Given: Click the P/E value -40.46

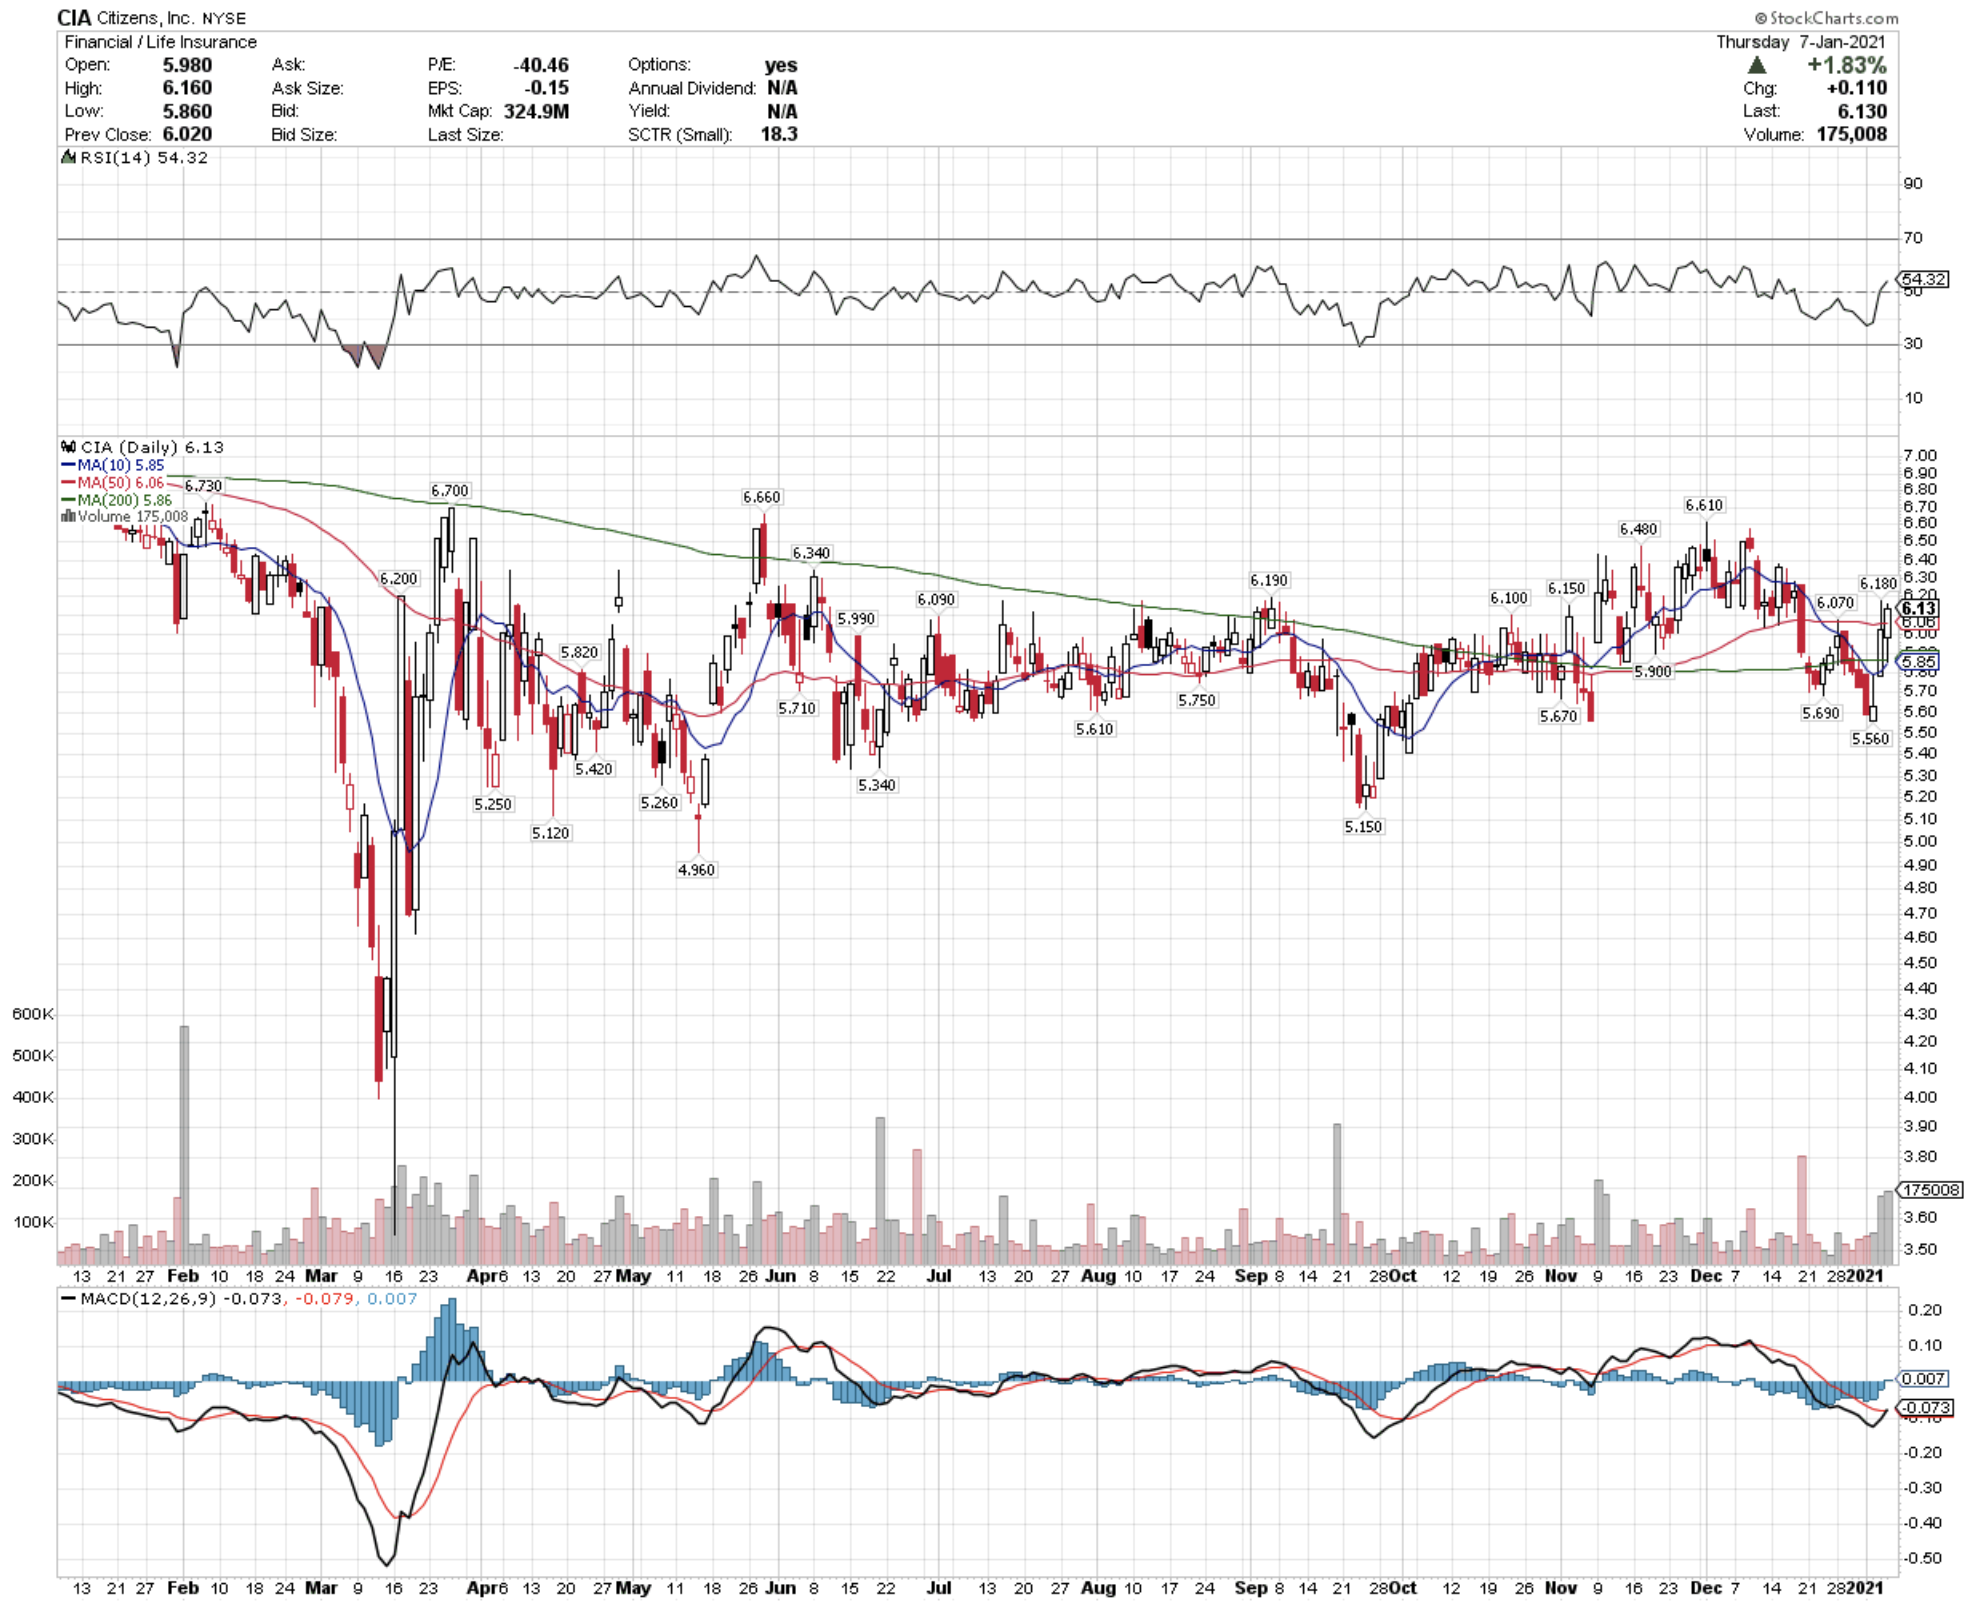Looking at the screenshot, I should click(541, 65).
